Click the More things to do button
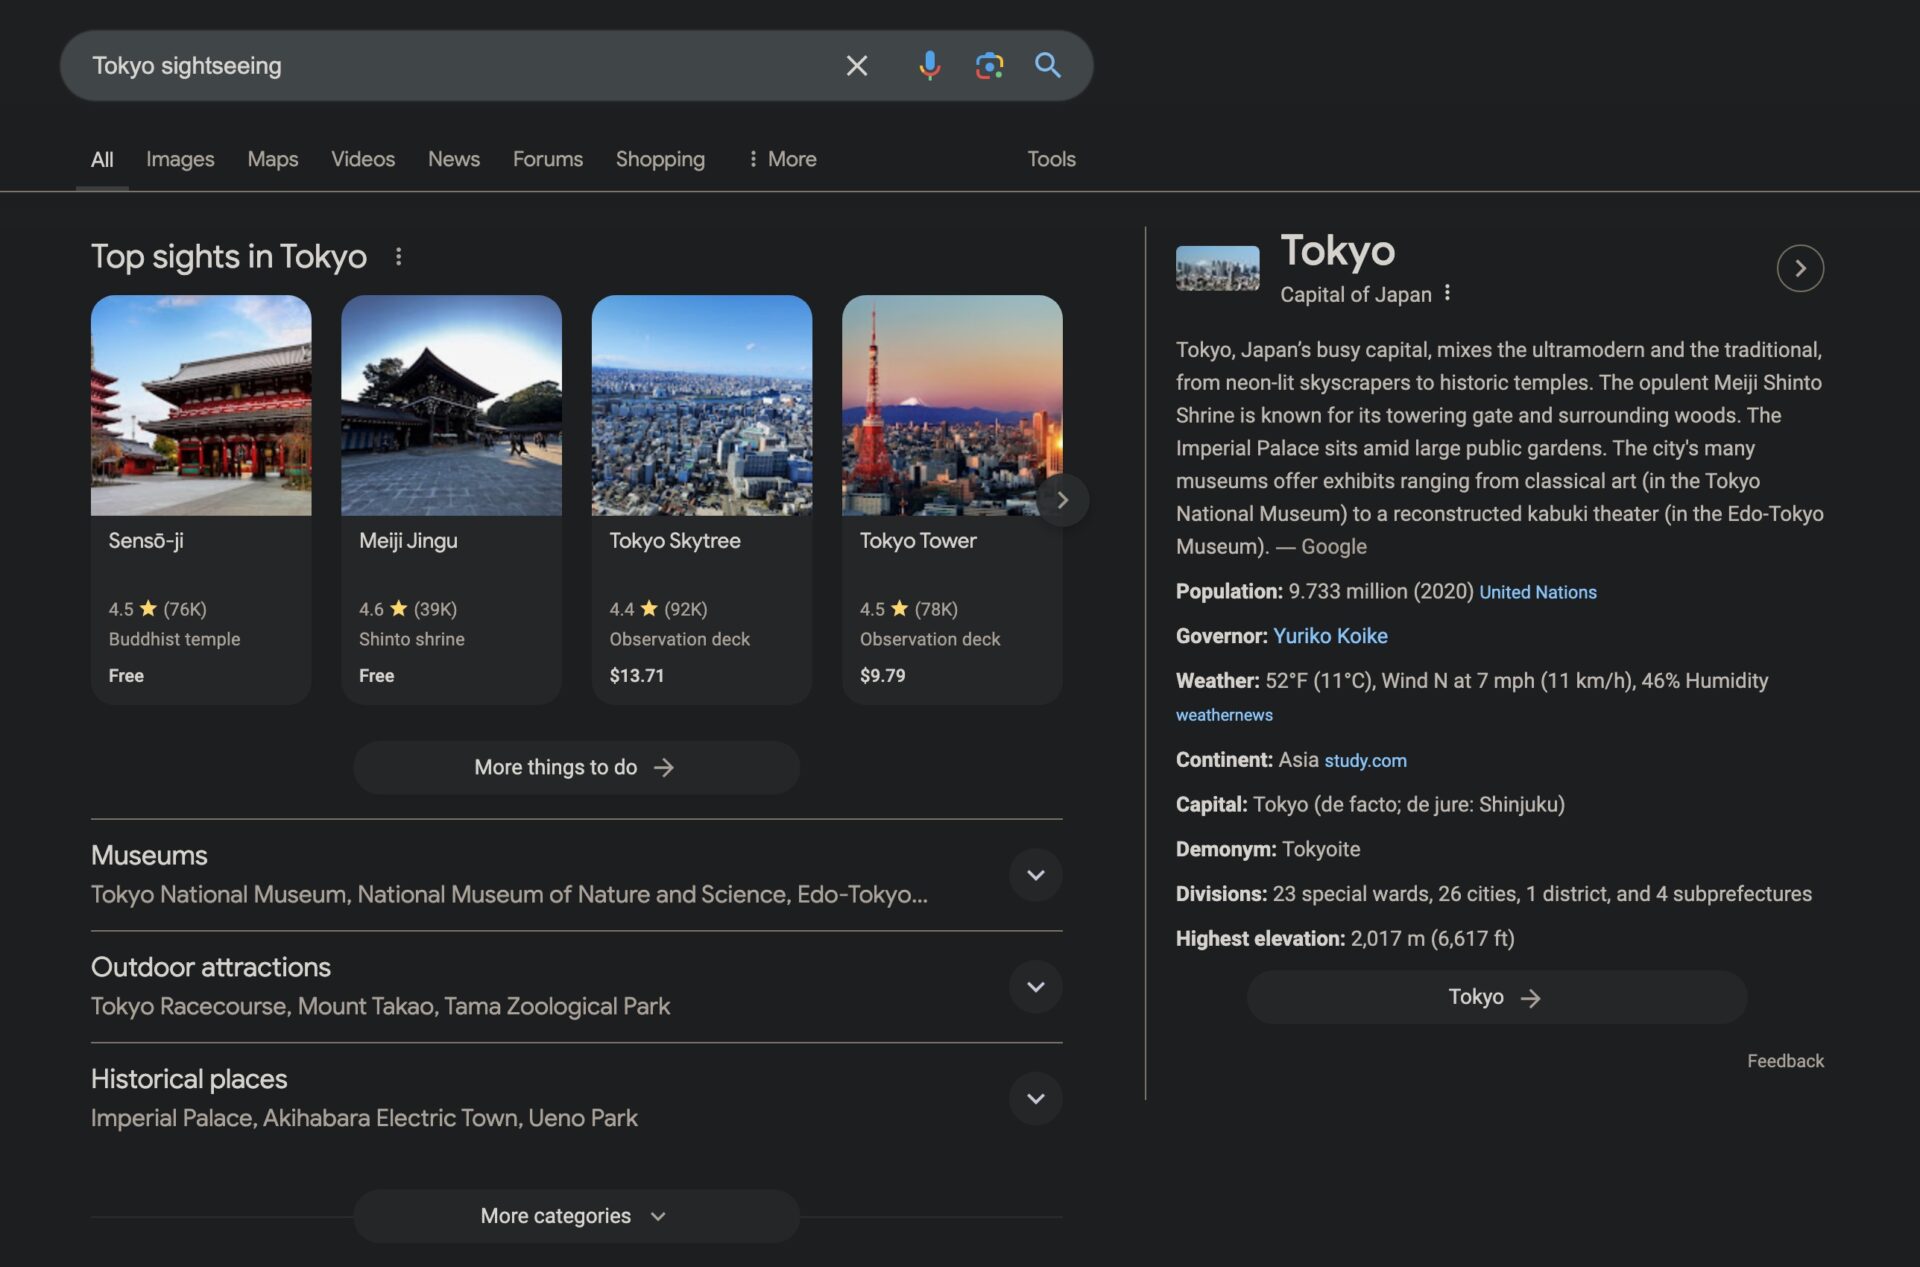 coord(576,767)
